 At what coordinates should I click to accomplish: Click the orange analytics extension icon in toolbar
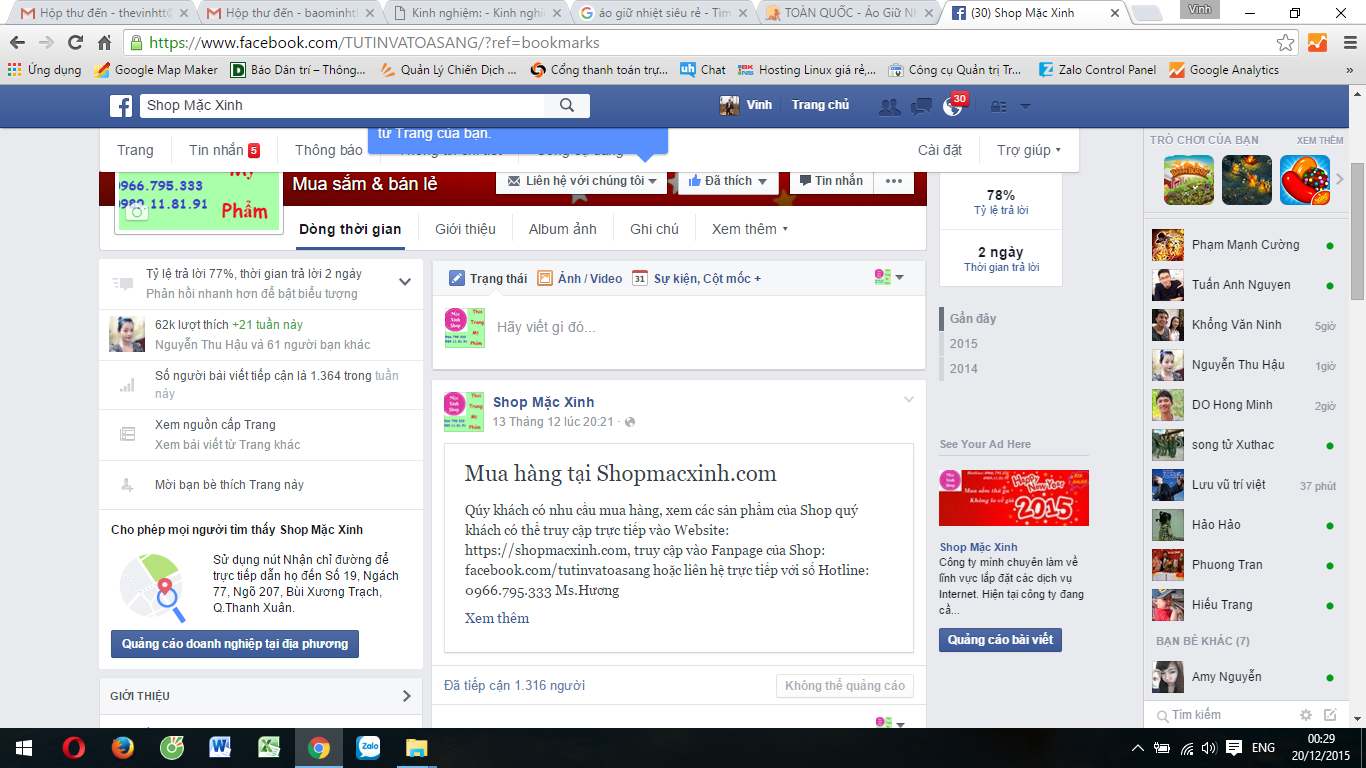click(x=1317, y=43)
